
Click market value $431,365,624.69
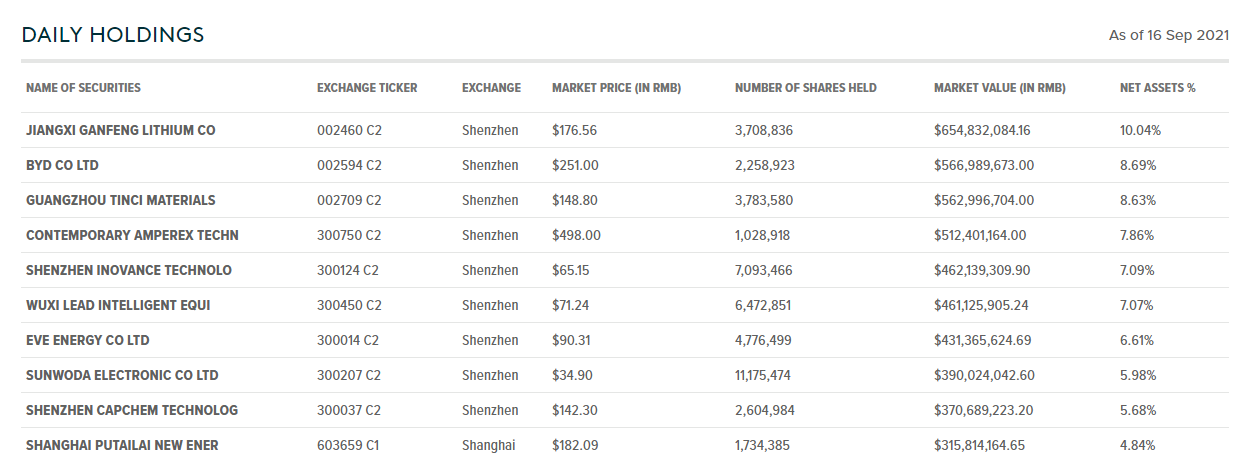[982, 340]
